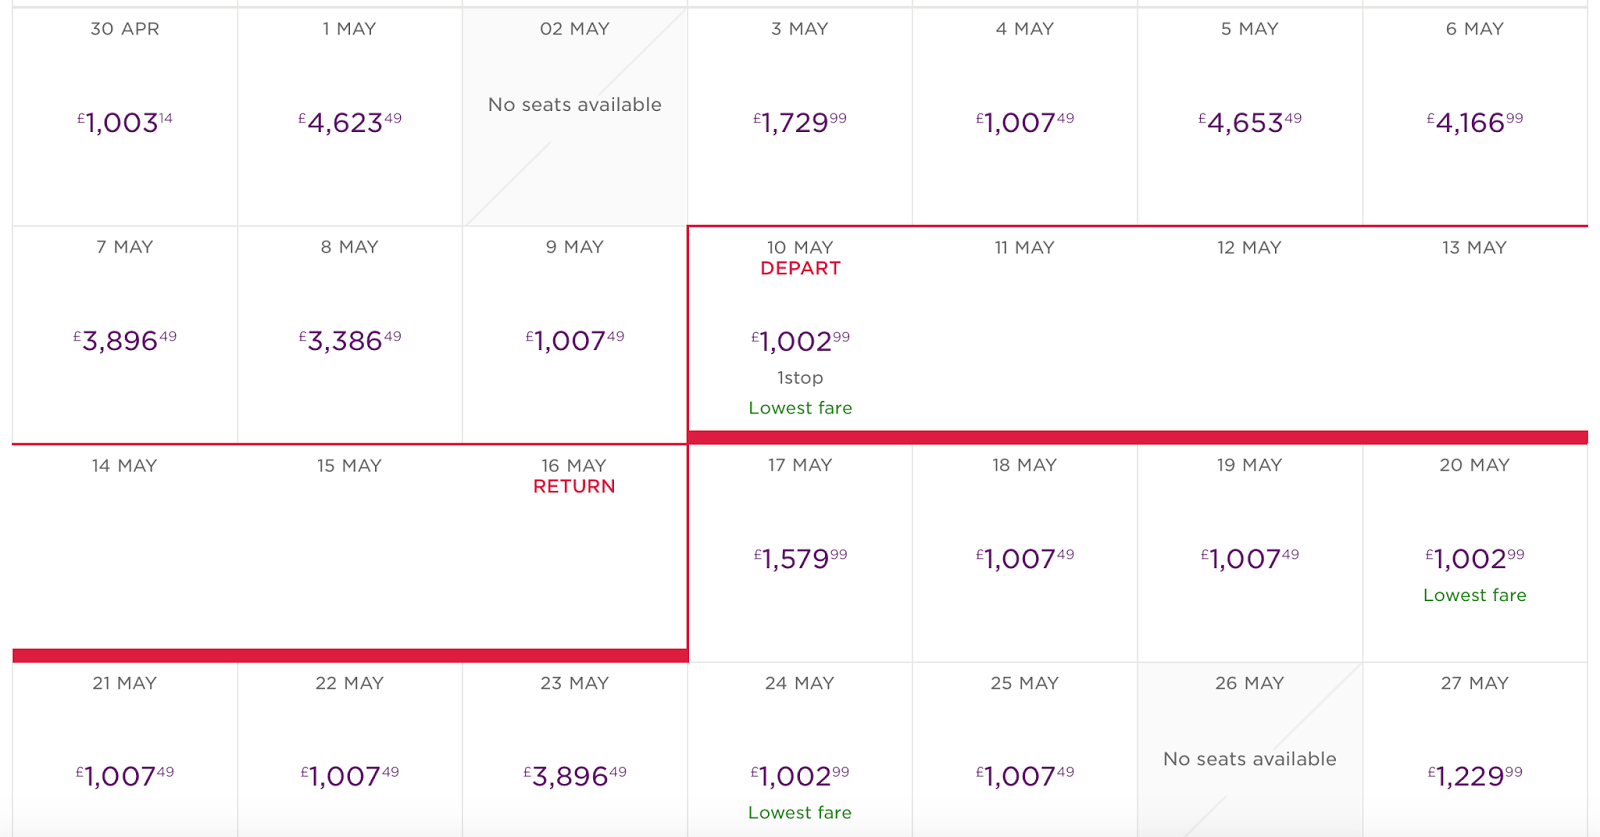Choose the 6 MAY fare of £4,166.99

[1475, 116]
